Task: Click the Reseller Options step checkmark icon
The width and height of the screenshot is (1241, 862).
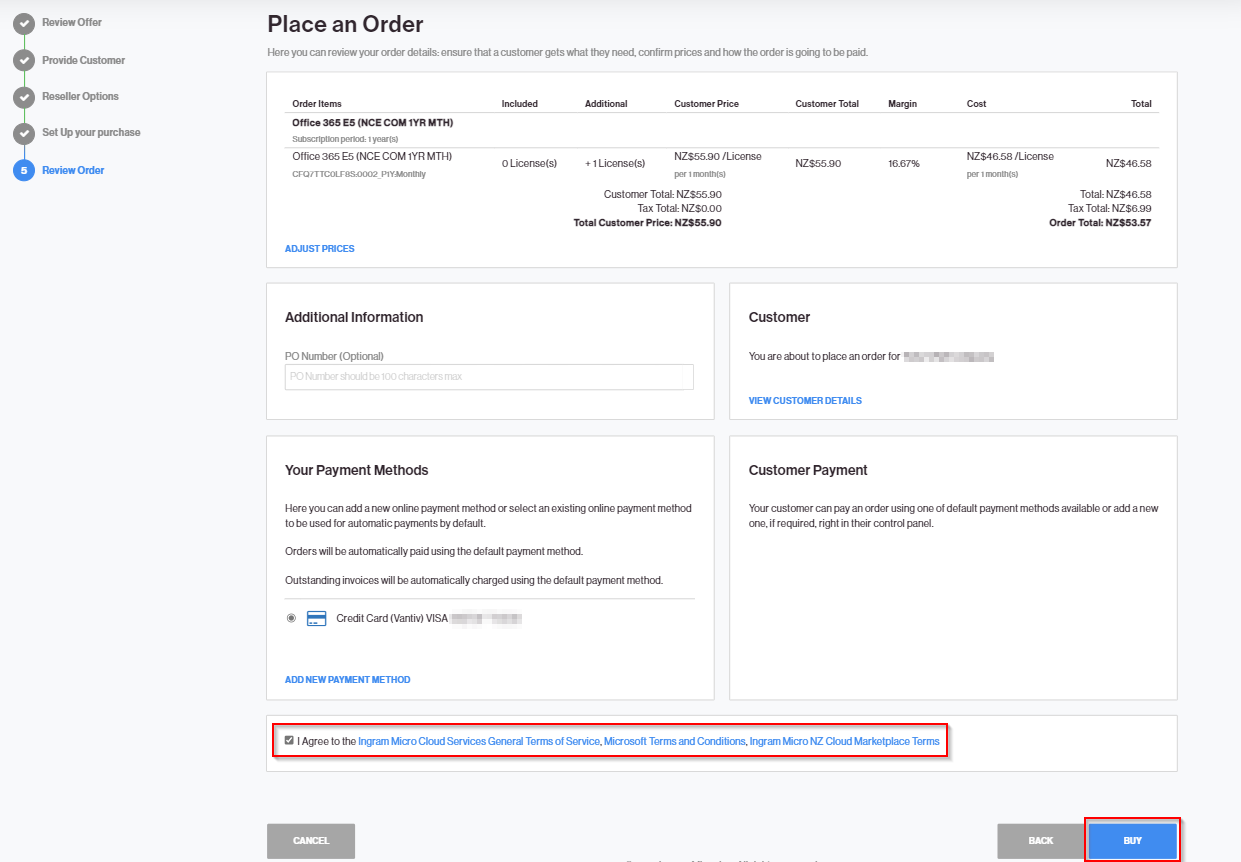Action: (x=24, y=97)
